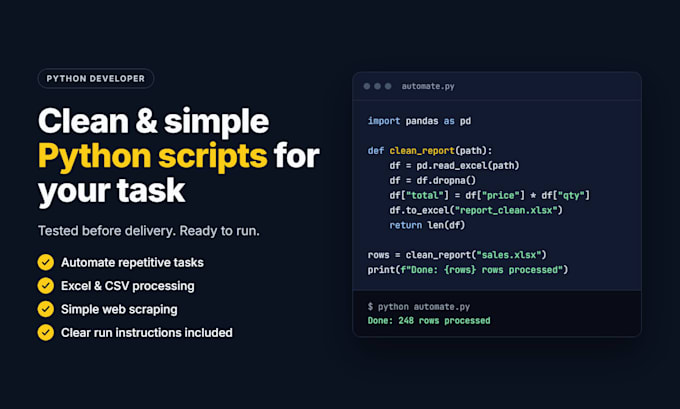
Task: Click the checkmark beside Automate repetitive tasks
Action: (46, 262)
